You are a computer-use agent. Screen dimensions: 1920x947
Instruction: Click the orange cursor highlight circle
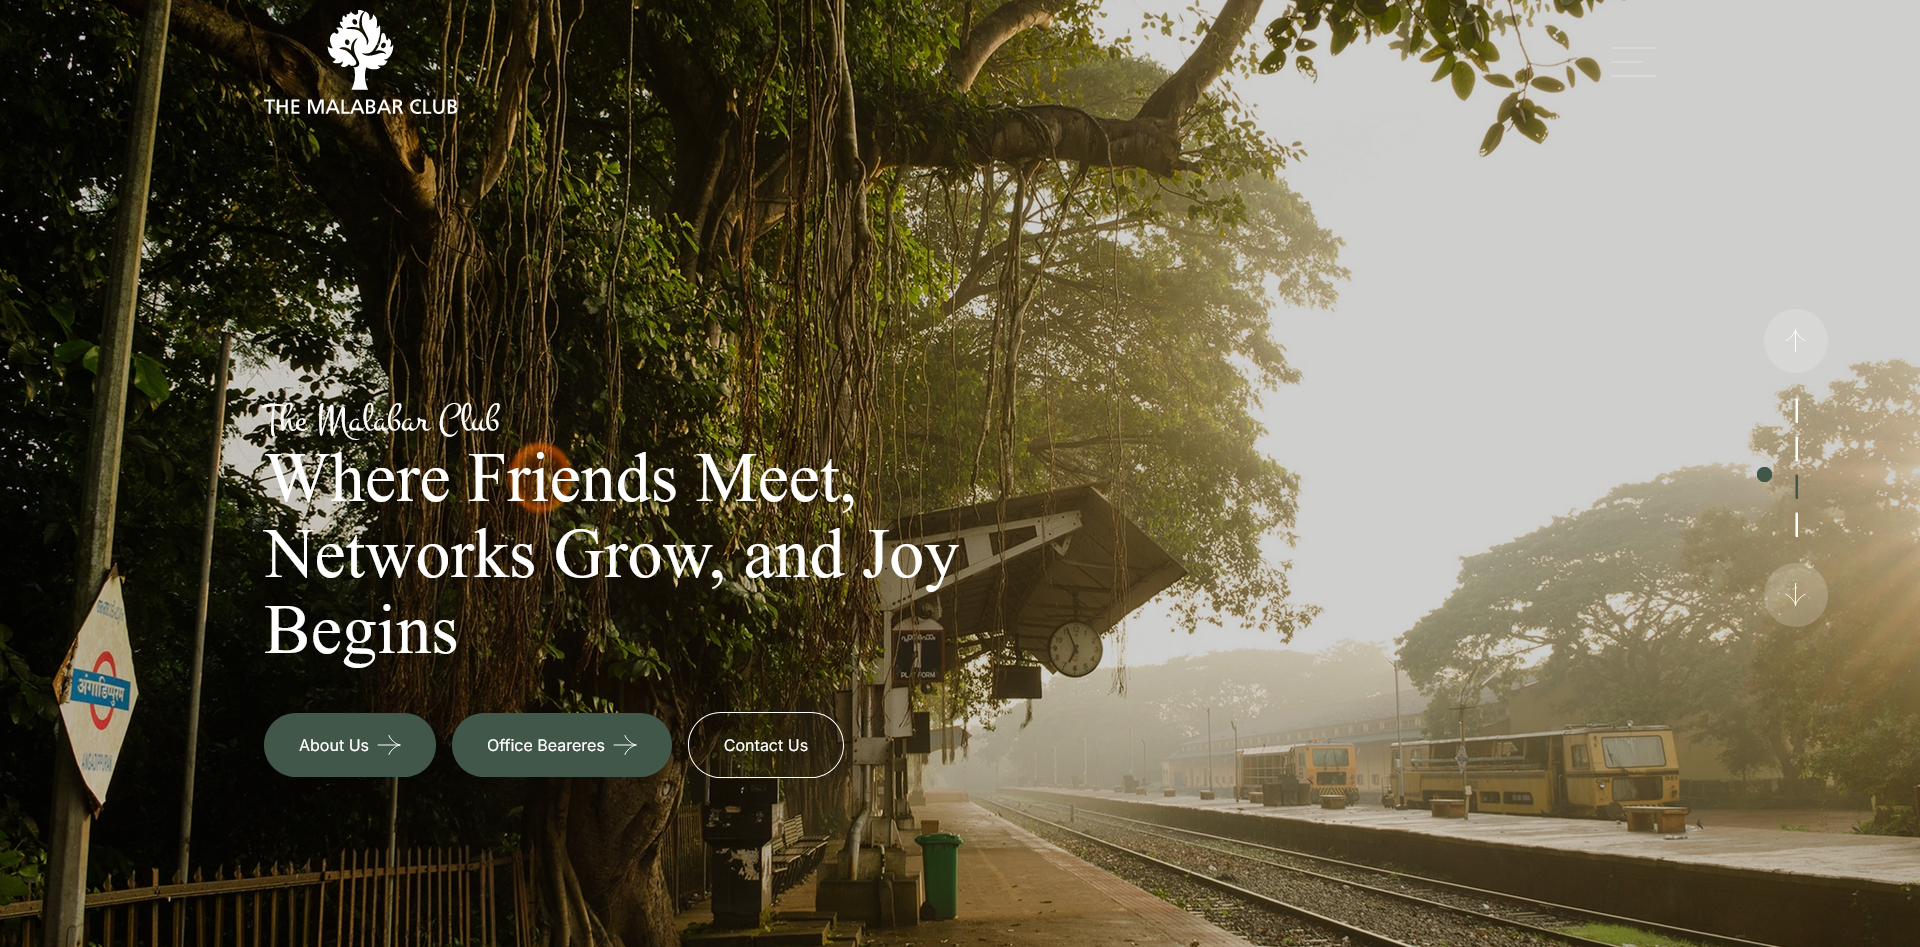pyautogui.click(x=541, y=478)
